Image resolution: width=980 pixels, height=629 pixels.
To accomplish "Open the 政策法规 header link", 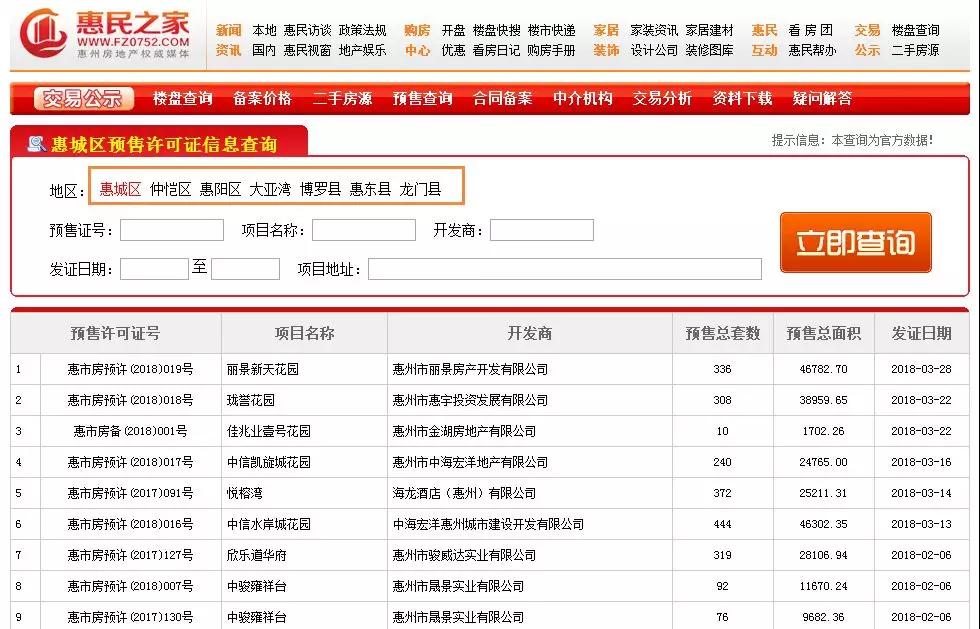I will [362, 30].
